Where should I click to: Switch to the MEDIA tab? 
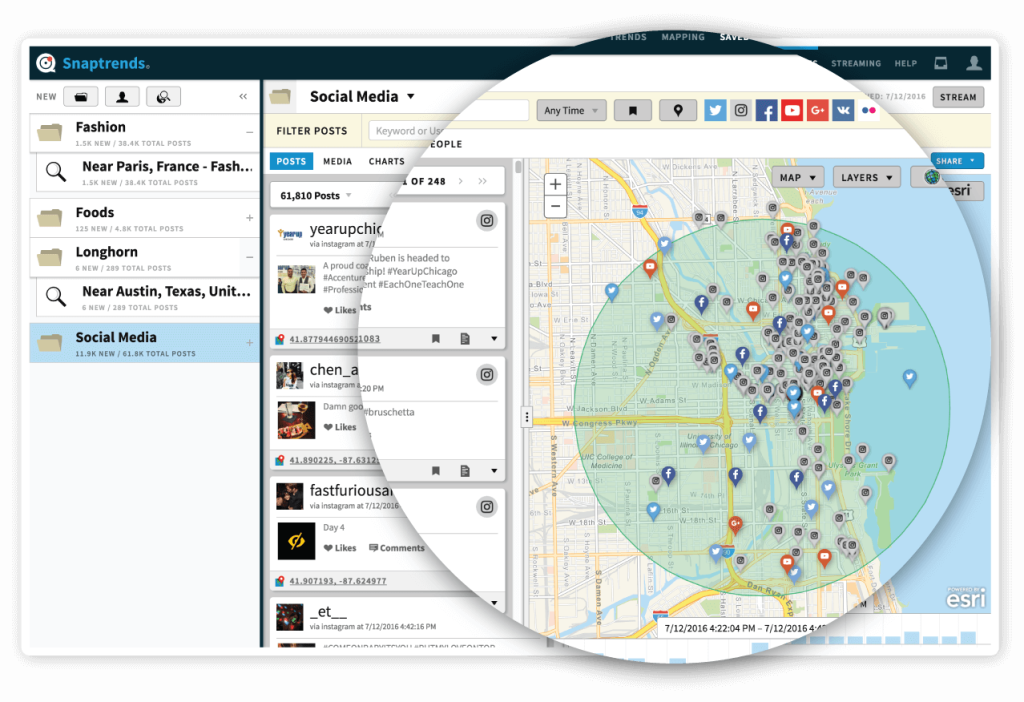(338, 161)
